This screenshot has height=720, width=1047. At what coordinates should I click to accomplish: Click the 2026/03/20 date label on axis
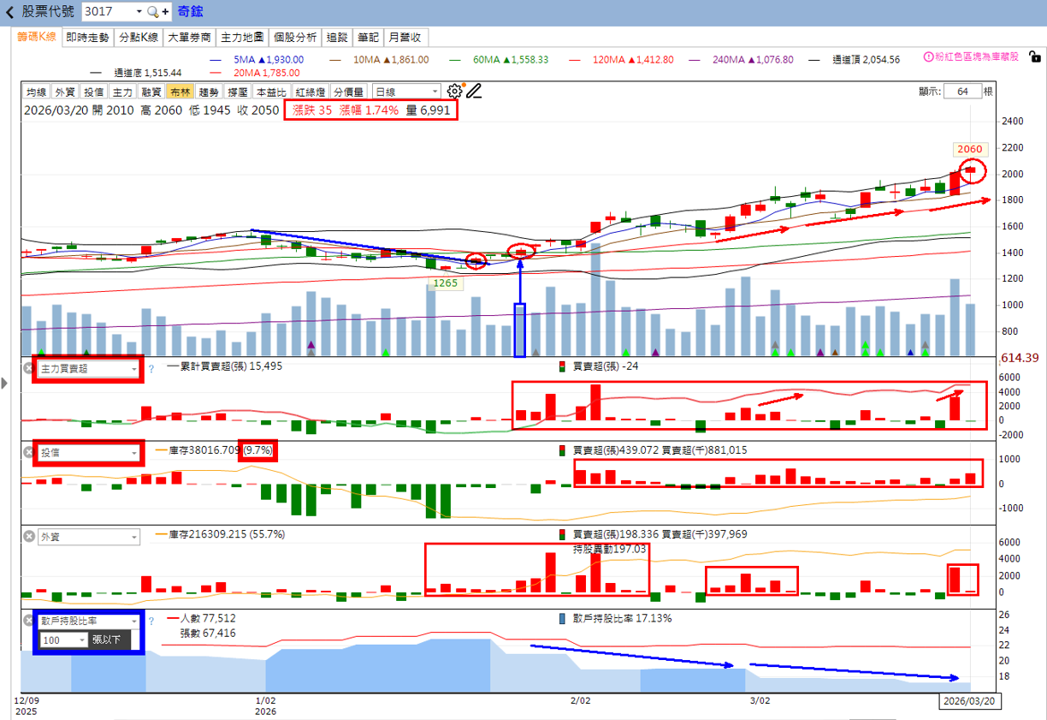point(969,701)
